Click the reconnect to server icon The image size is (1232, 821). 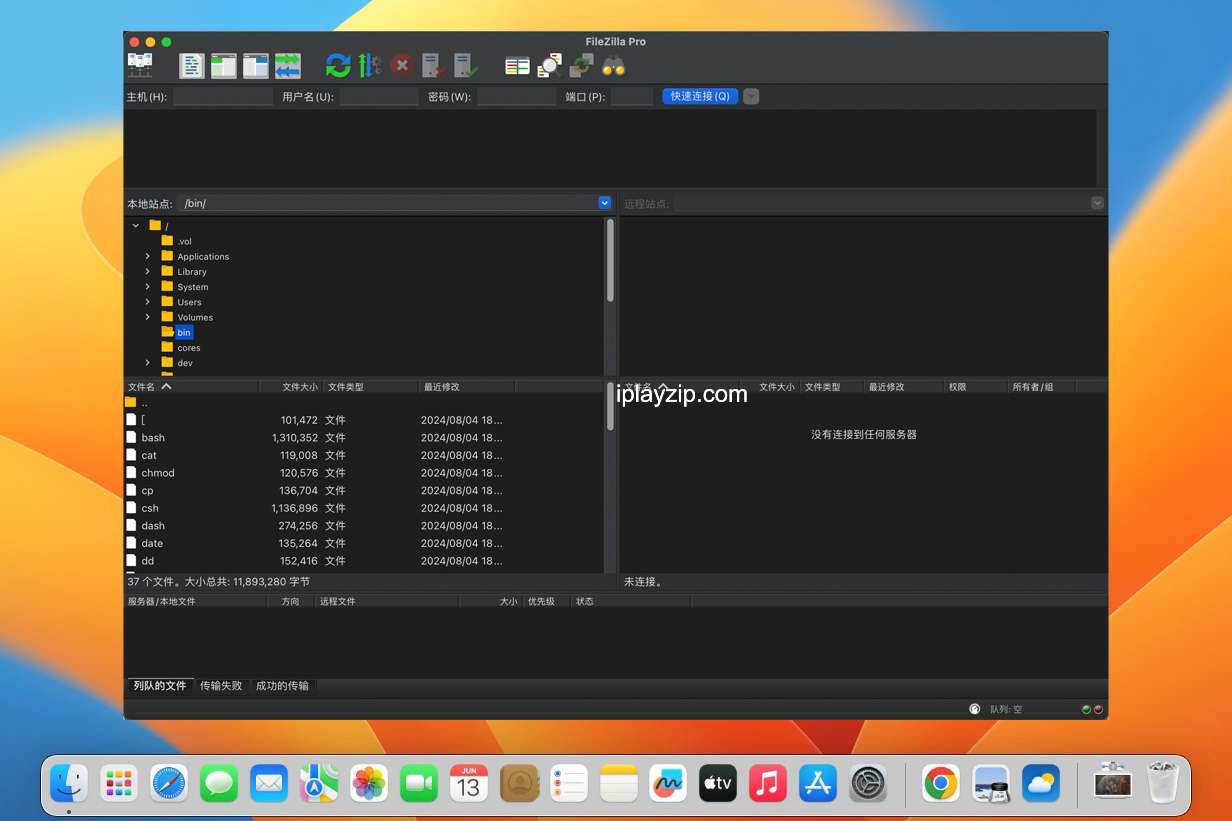[466, 66]
